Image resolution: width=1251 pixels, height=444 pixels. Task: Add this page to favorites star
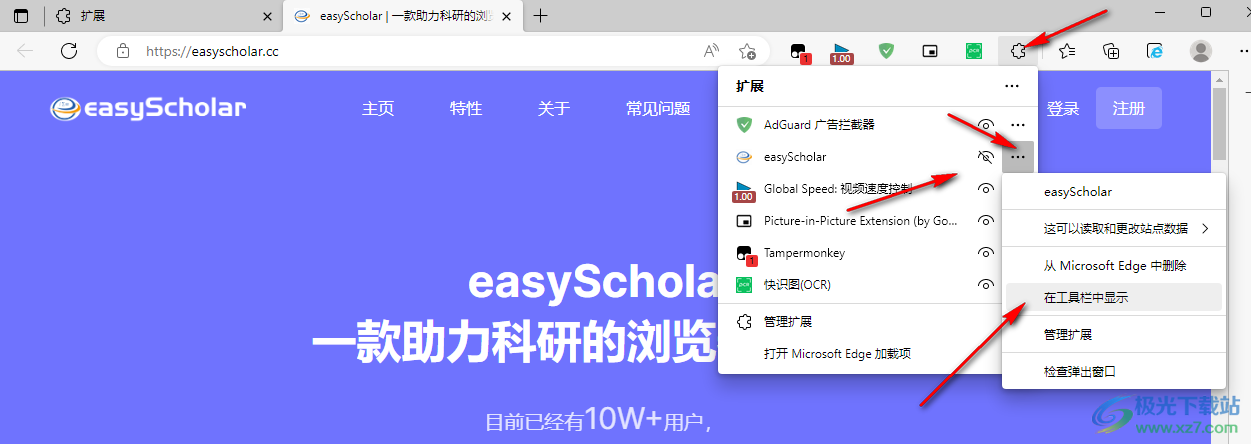[747, 51]
